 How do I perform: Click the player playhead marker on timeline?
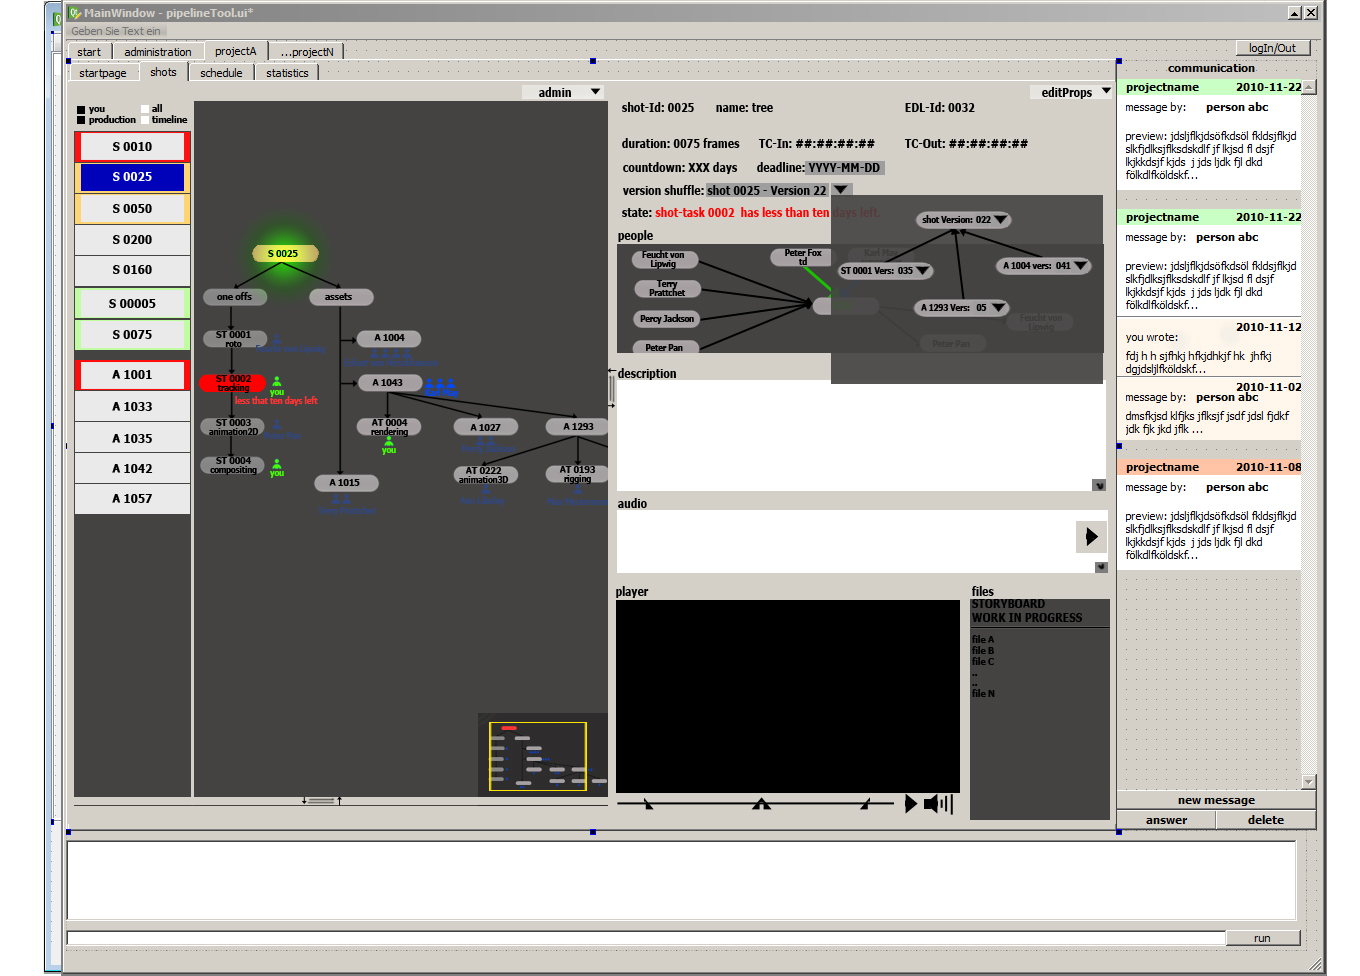(761, 803)
